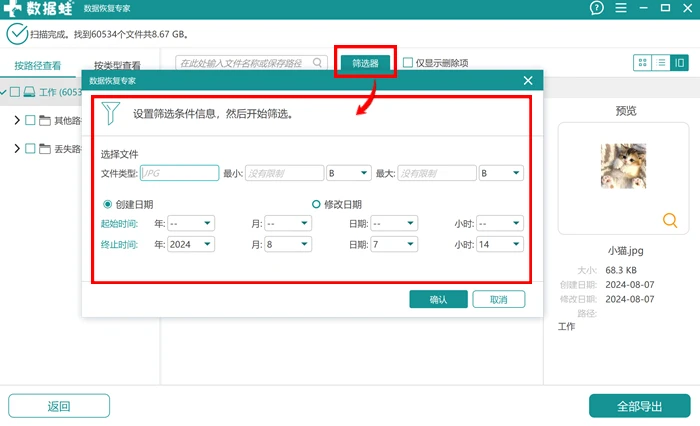Click the magnifier icon in preview panel

click(x=670, y=220)
